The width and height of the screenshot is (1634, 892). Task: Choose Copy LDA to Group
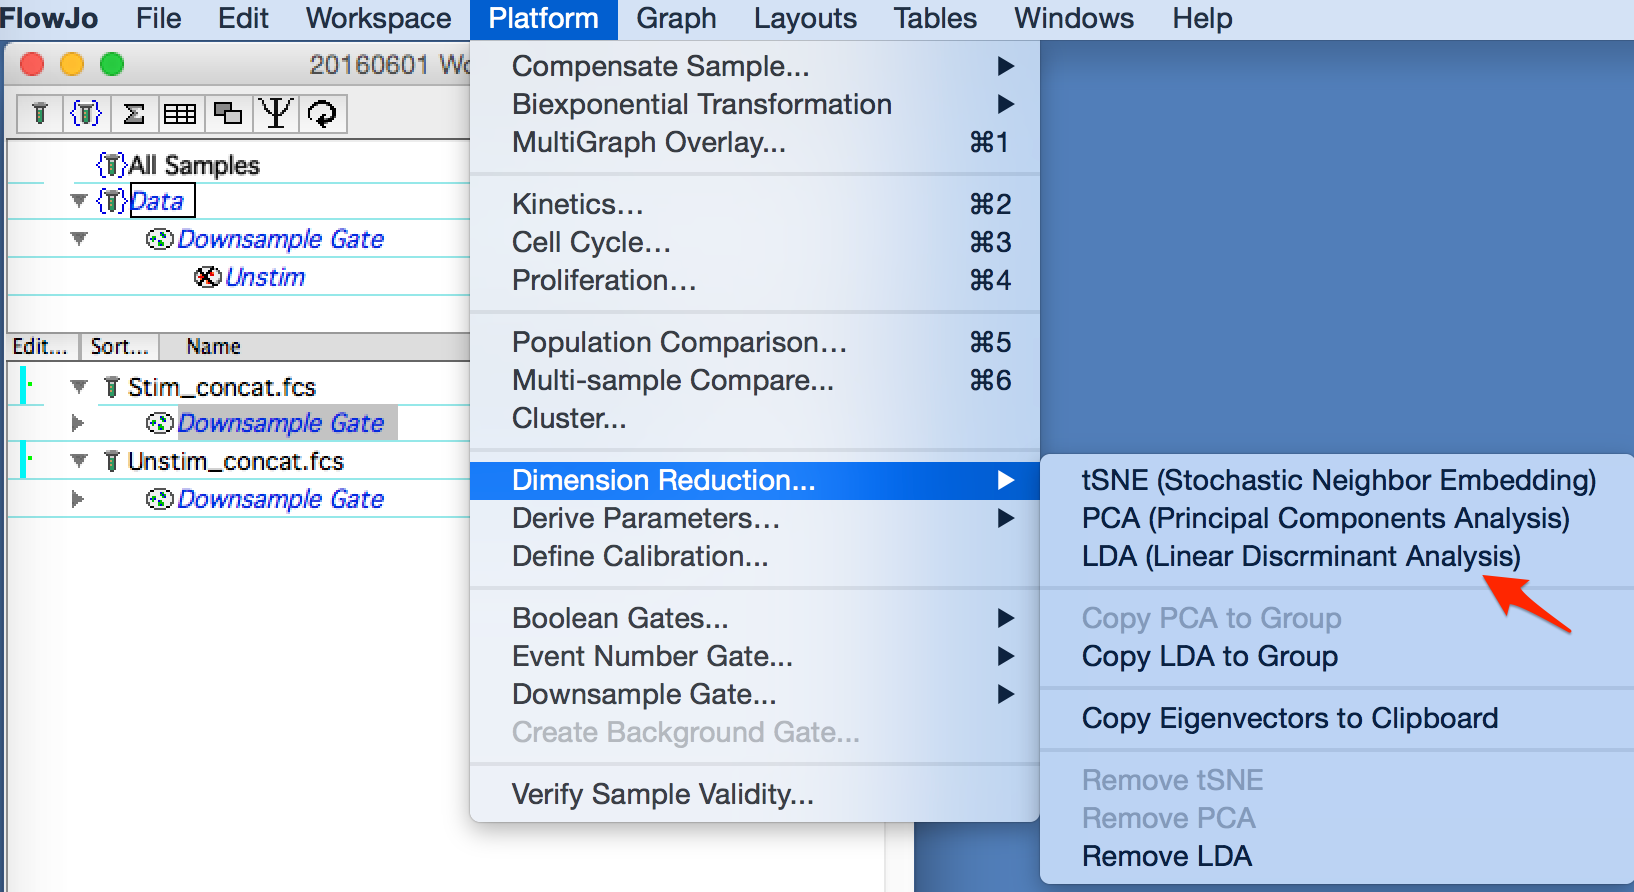(x=1338, y=656)
